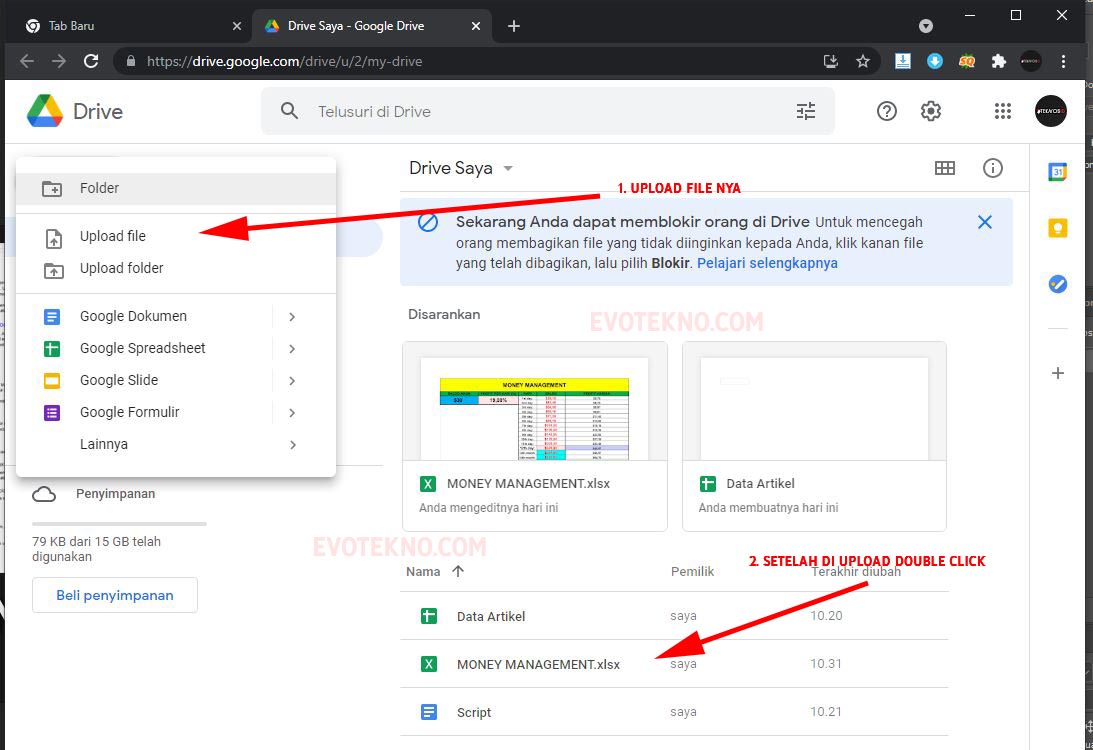This screenshot has height=750, width=1093.
Task: Open the Google apps launcher grid
Action: [1003, 111]
